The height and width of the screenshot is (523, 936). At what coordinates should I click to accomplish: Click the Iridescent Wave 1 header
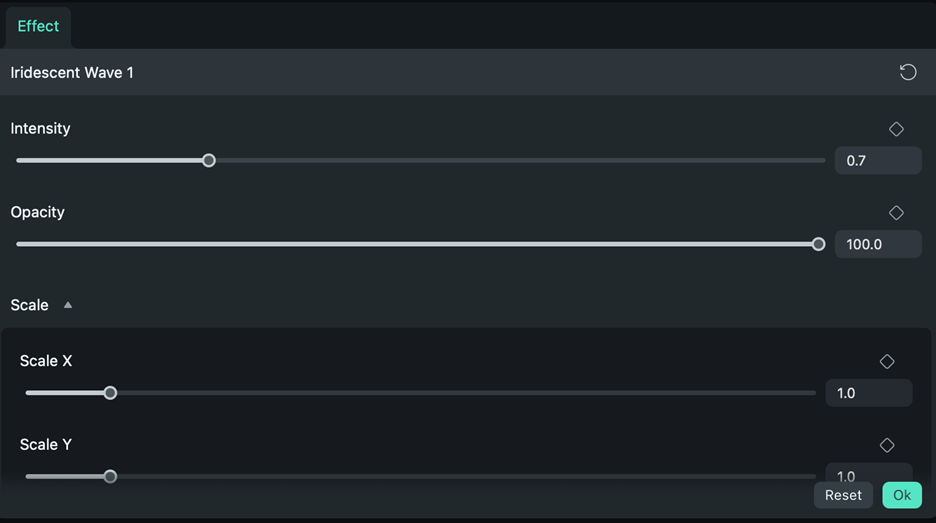point(72,73)
